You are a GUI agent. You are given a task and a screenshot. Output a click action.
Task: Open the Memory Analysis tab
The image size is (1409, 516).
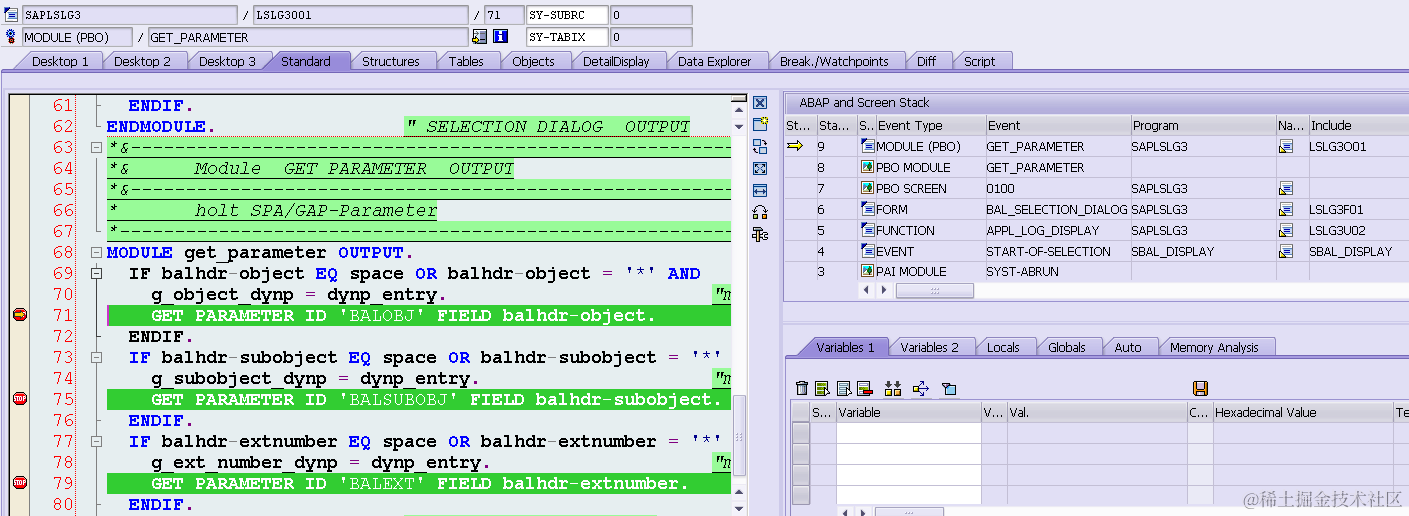point(1213,347)
